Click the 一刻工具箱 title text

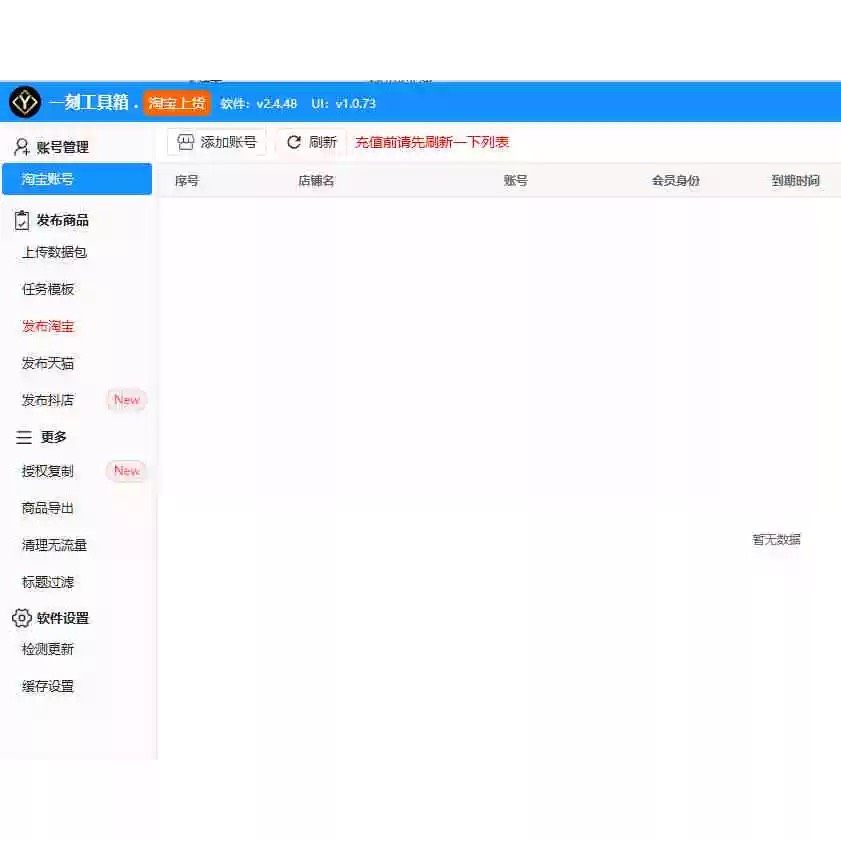(89, 102)
